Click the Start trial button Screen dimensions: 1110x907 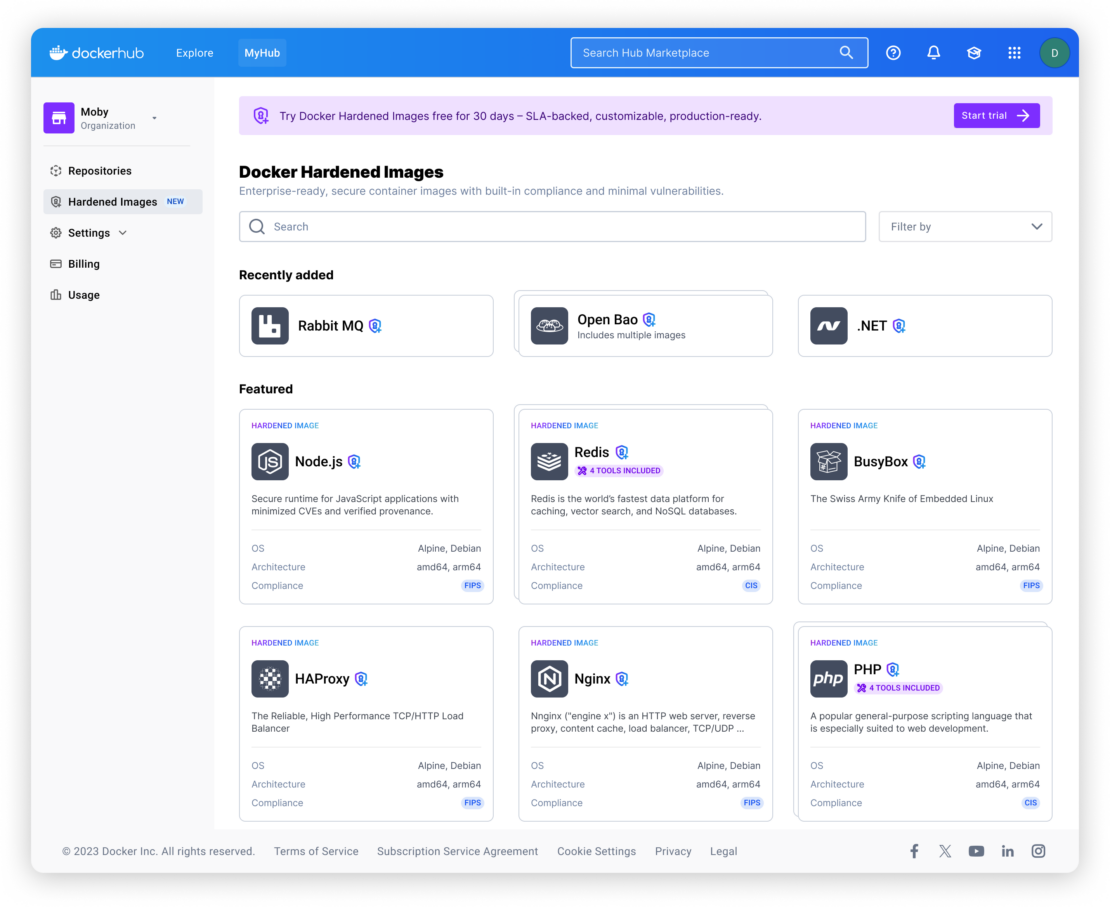click(995, 115)
